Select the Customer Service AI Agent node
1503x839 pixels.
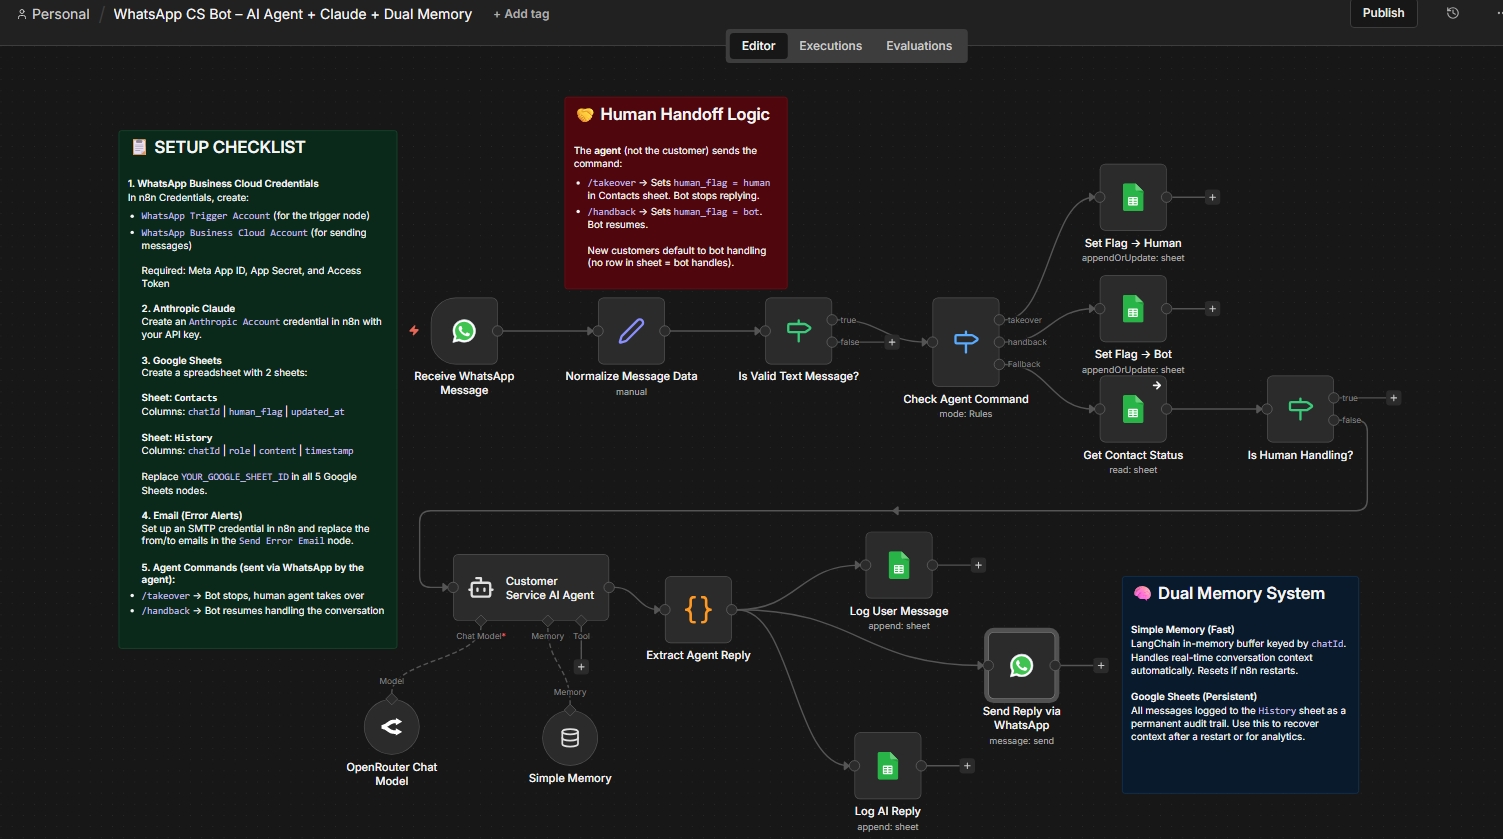(531, 588)
